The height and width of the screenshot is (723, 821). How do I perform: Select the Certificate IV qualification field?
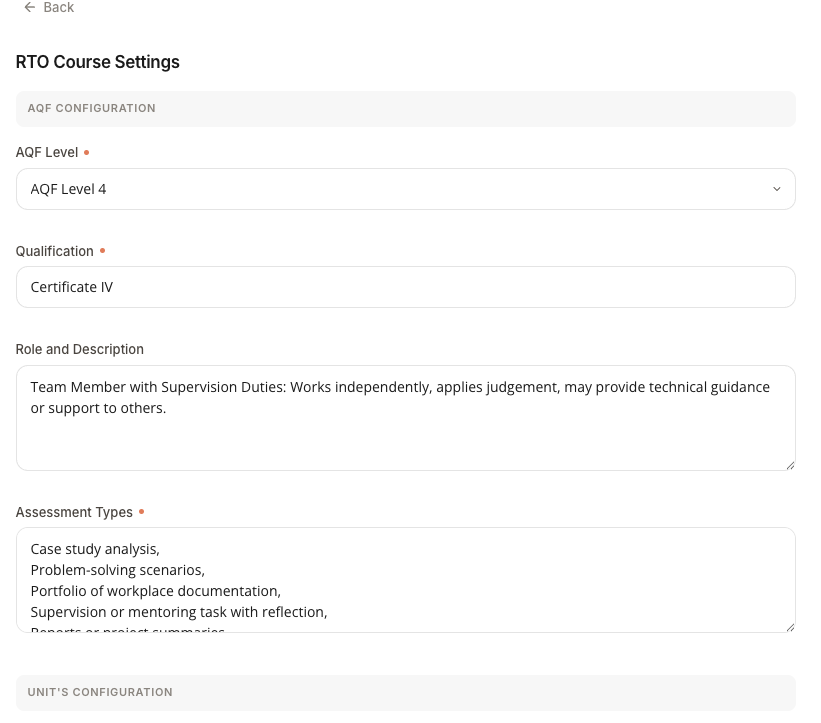coord(405,287)
